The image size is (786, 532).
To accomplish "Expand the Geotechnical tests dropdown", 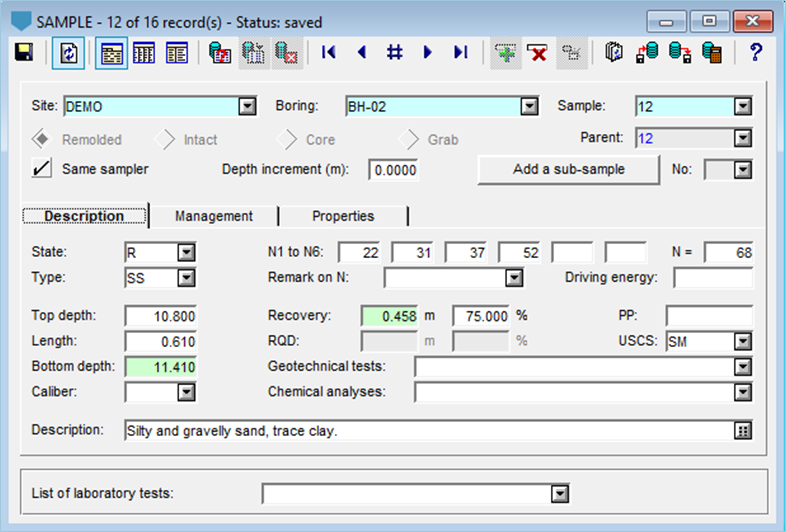I will pos(743,367).
